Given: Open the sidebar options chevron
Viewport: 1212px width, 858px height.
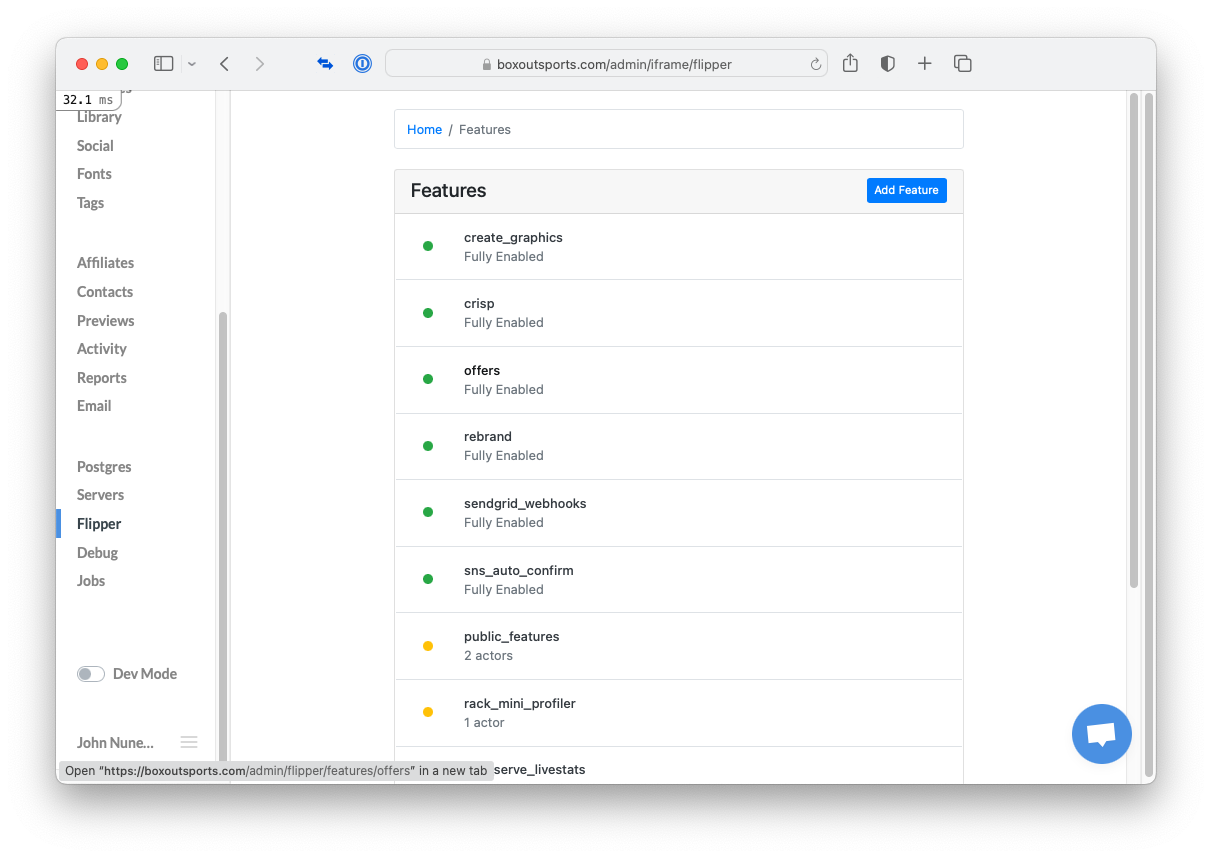Looking at the screenshot, I should click(192, 64).
